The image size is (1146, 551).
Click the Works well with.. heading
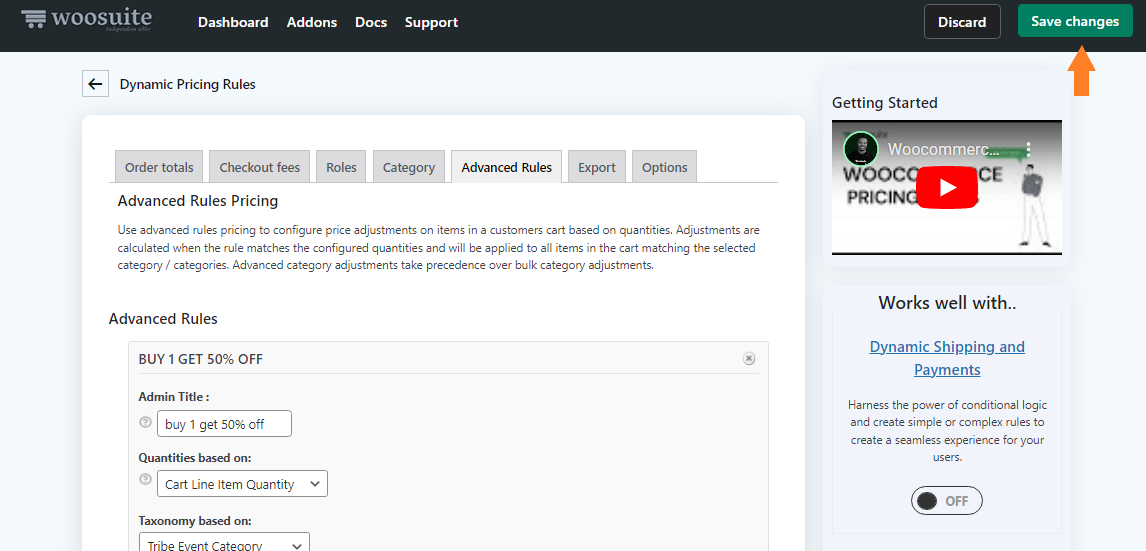[947, 303]
